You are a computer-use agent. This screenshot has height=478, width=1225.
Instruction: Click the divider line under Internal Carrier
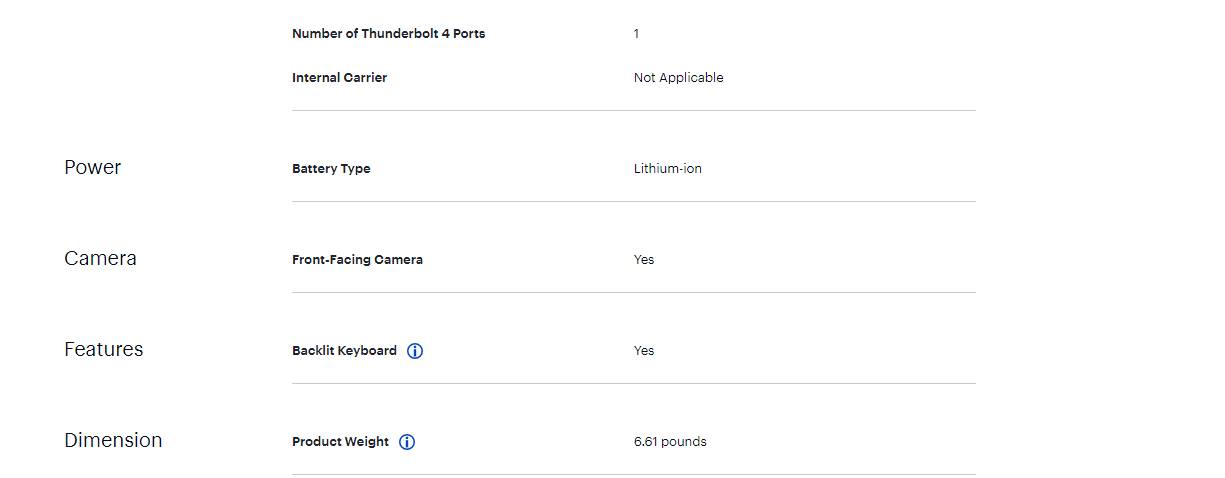[x=634, y=110]
